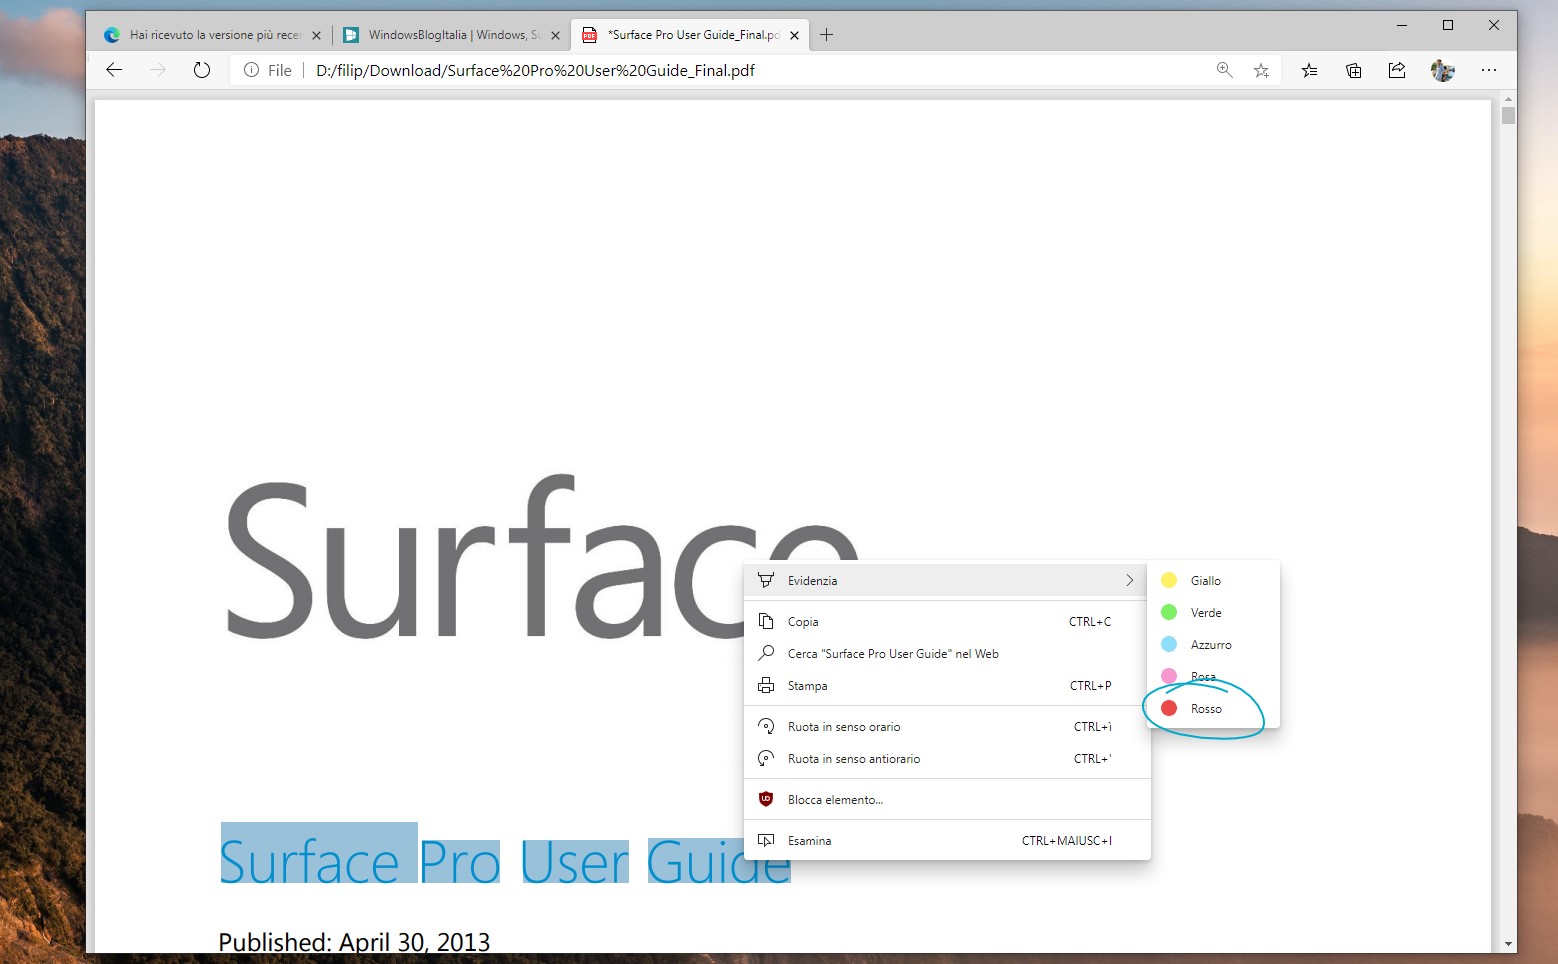Pick the green Verde highlight color
1558x964 pixels.
click(1213, 612)
